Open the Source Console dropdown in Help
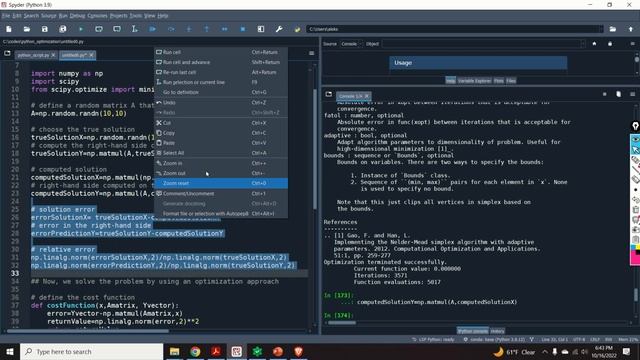640x360 pixels. click(x=351, y=44)
